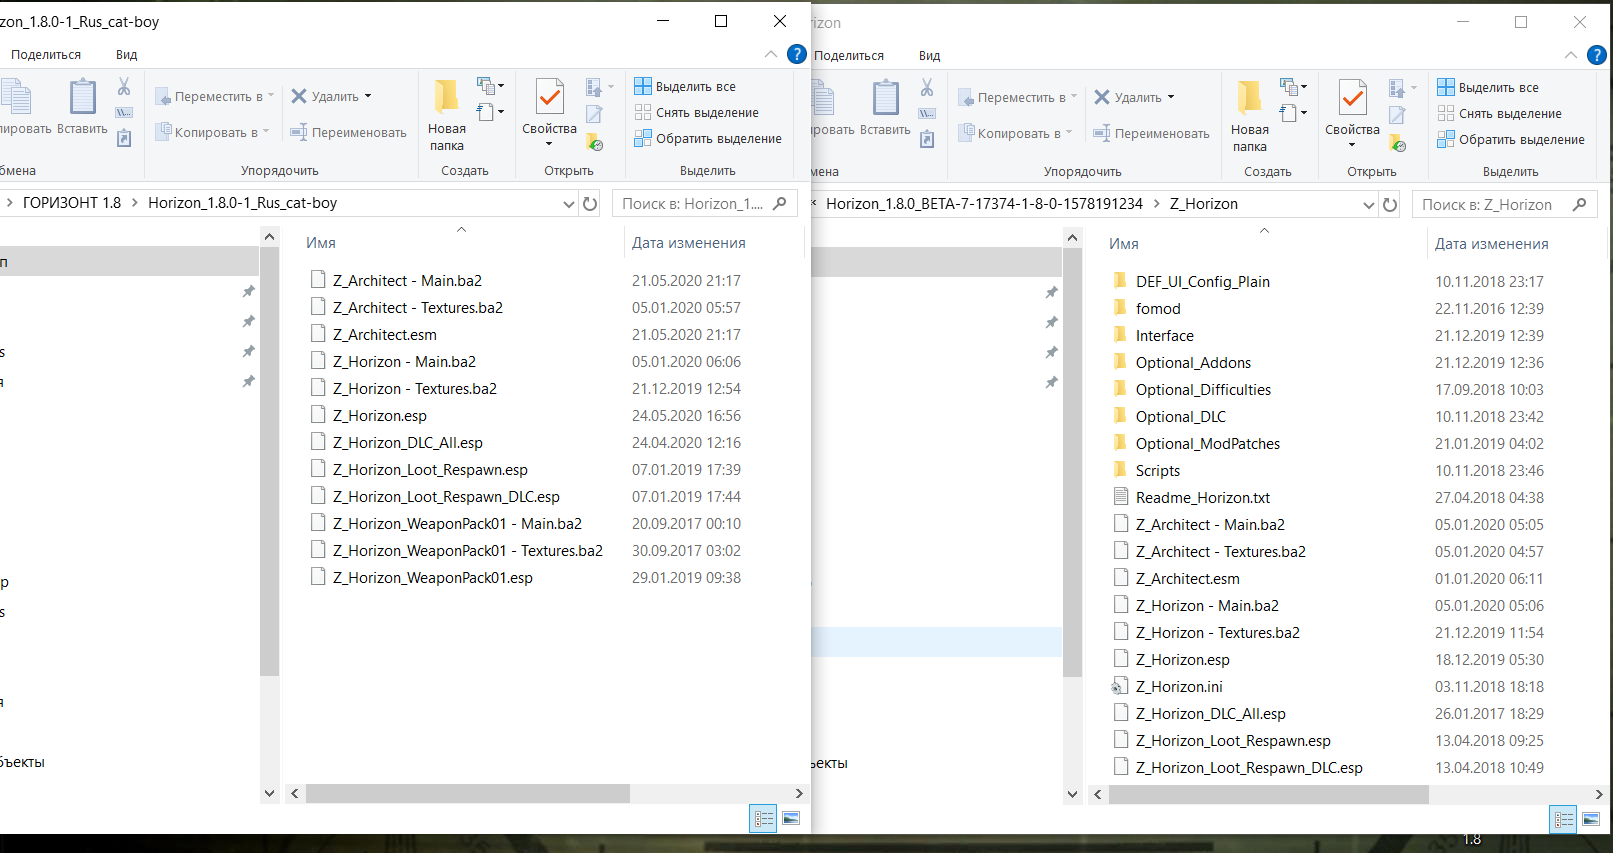Collapse the ribbon using the chevron in the left window
This screenshot has width=1613, height=853.
pos(770,54)
